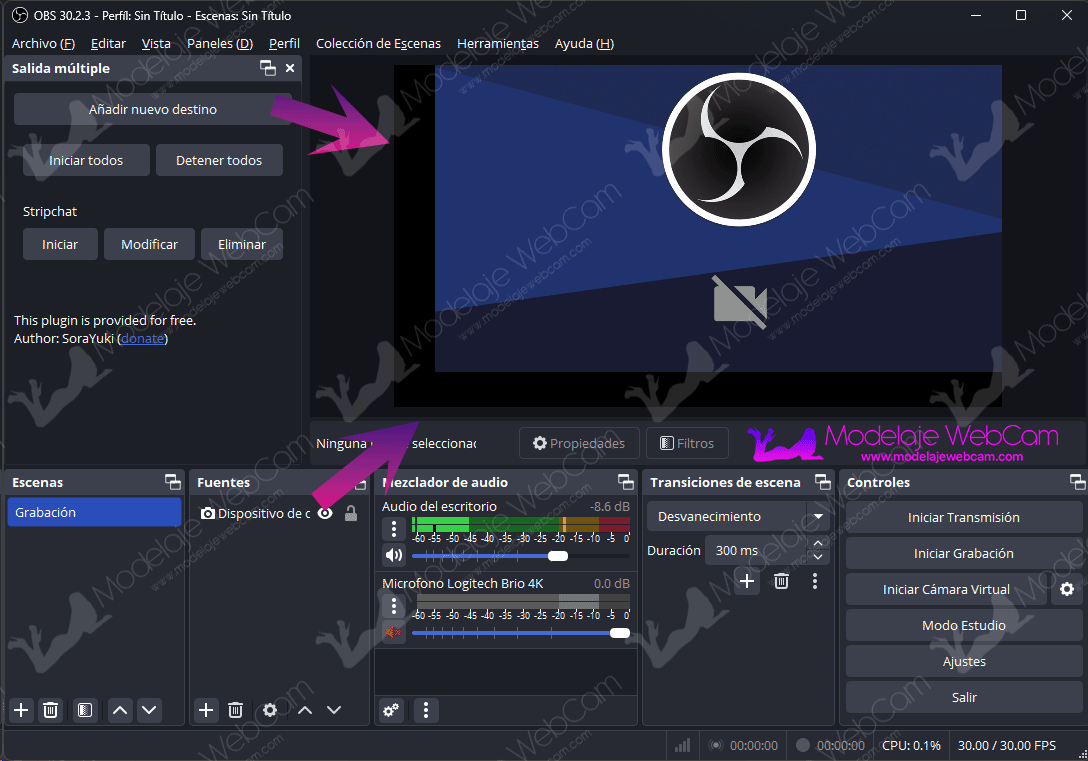Click Iniciar Transmisión button
The width and height of the screenshot is (1088, 761).
pyautogui.click(x=964, y=518)
